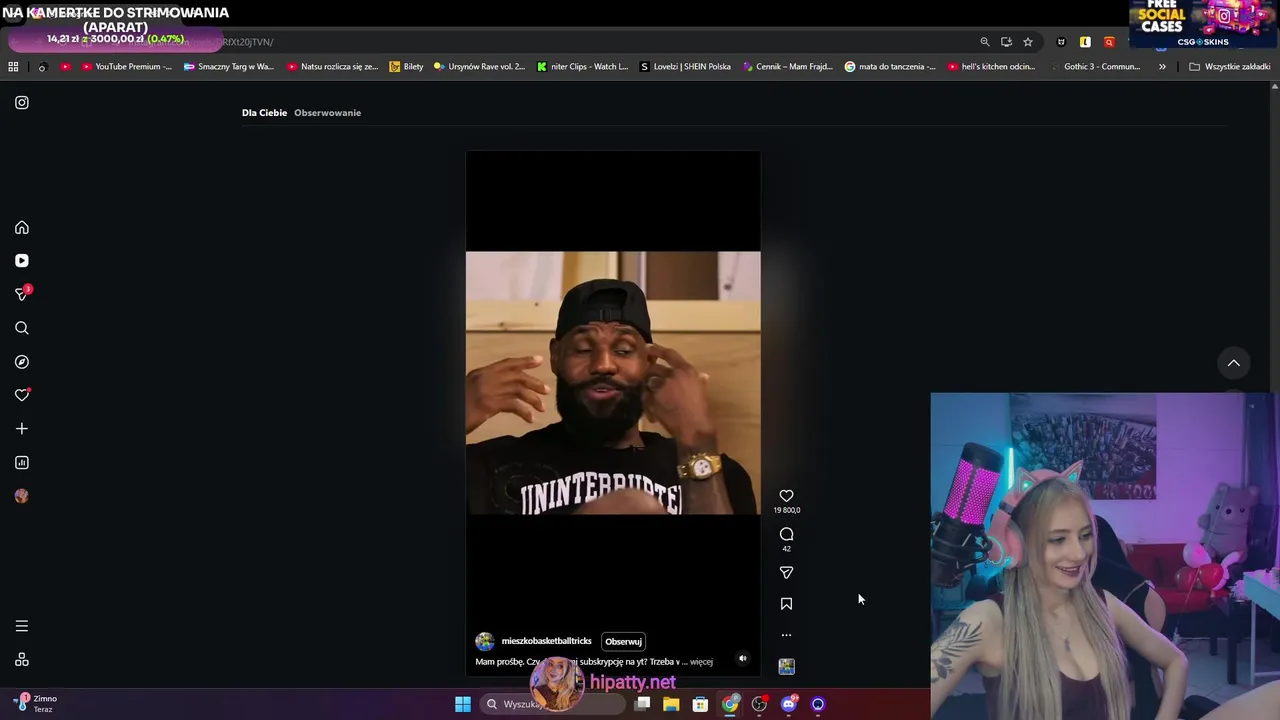
Task: Open Smaczny Targ bookmark
Action: click(228, 67)
